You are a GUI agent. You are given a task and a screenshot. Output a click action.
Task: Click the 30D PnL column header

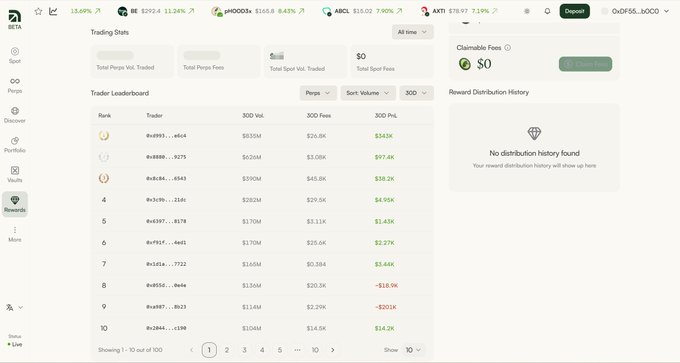tap(386, 115)
